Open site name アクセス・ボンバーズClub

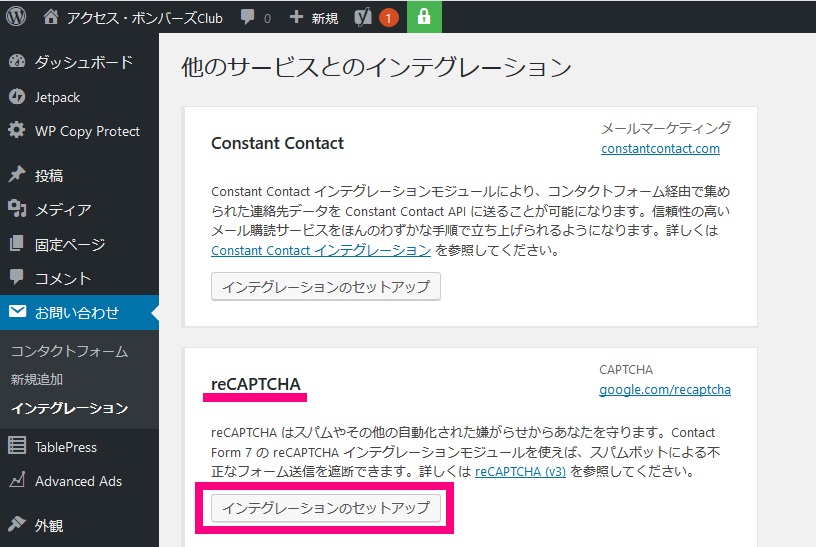[x=144, y=18]
